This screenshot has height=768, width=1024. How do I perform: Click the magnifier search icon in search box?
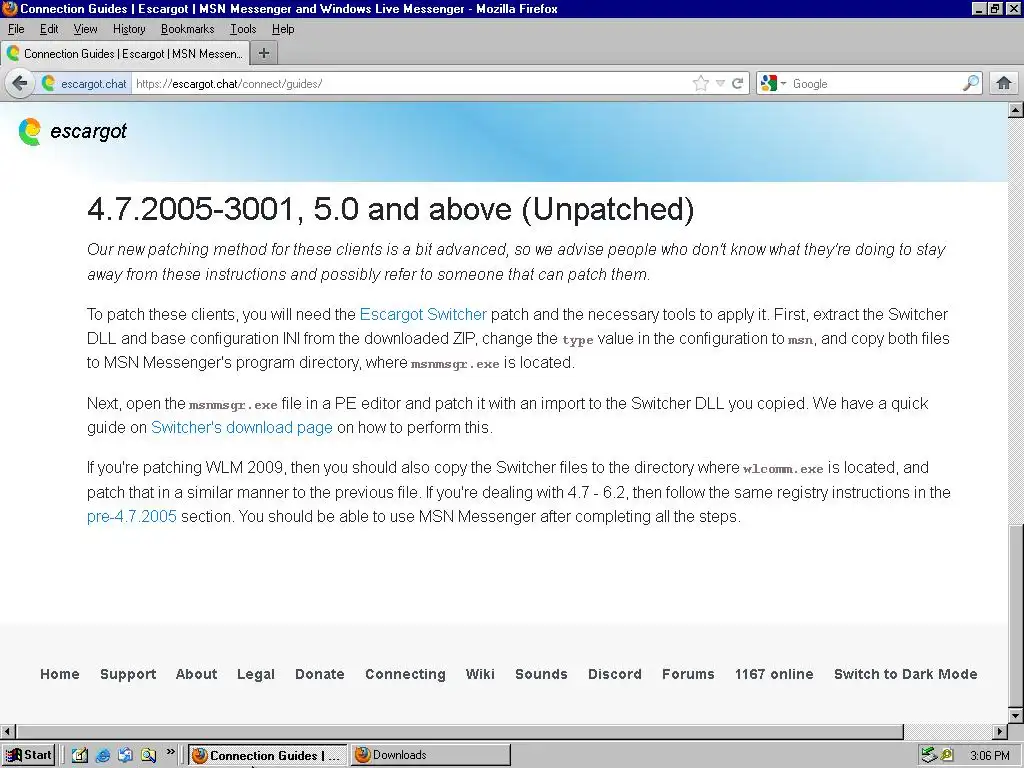[x=970, y=84]
